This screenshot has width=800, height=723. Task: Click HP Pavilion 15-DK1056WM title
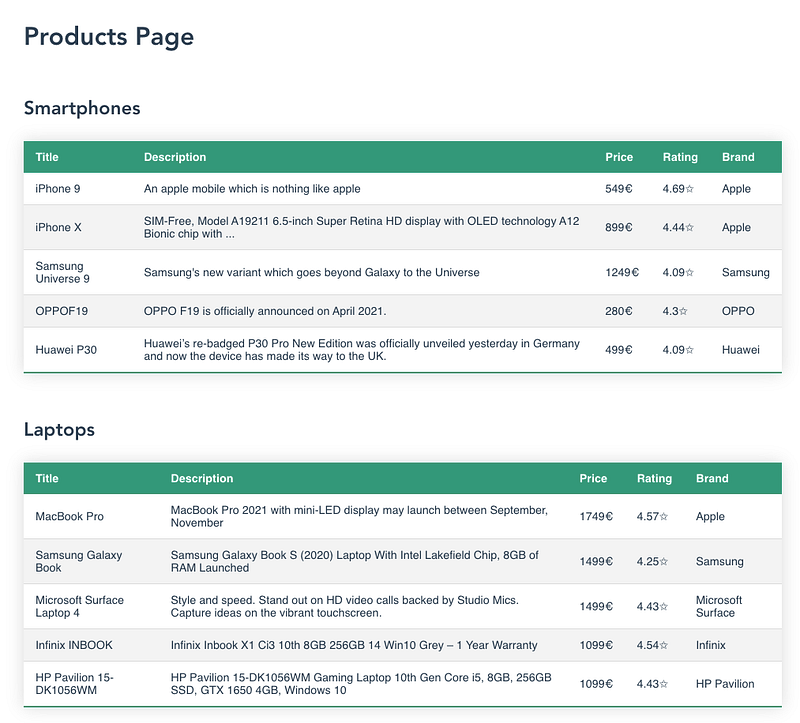[x=74, y=684]
